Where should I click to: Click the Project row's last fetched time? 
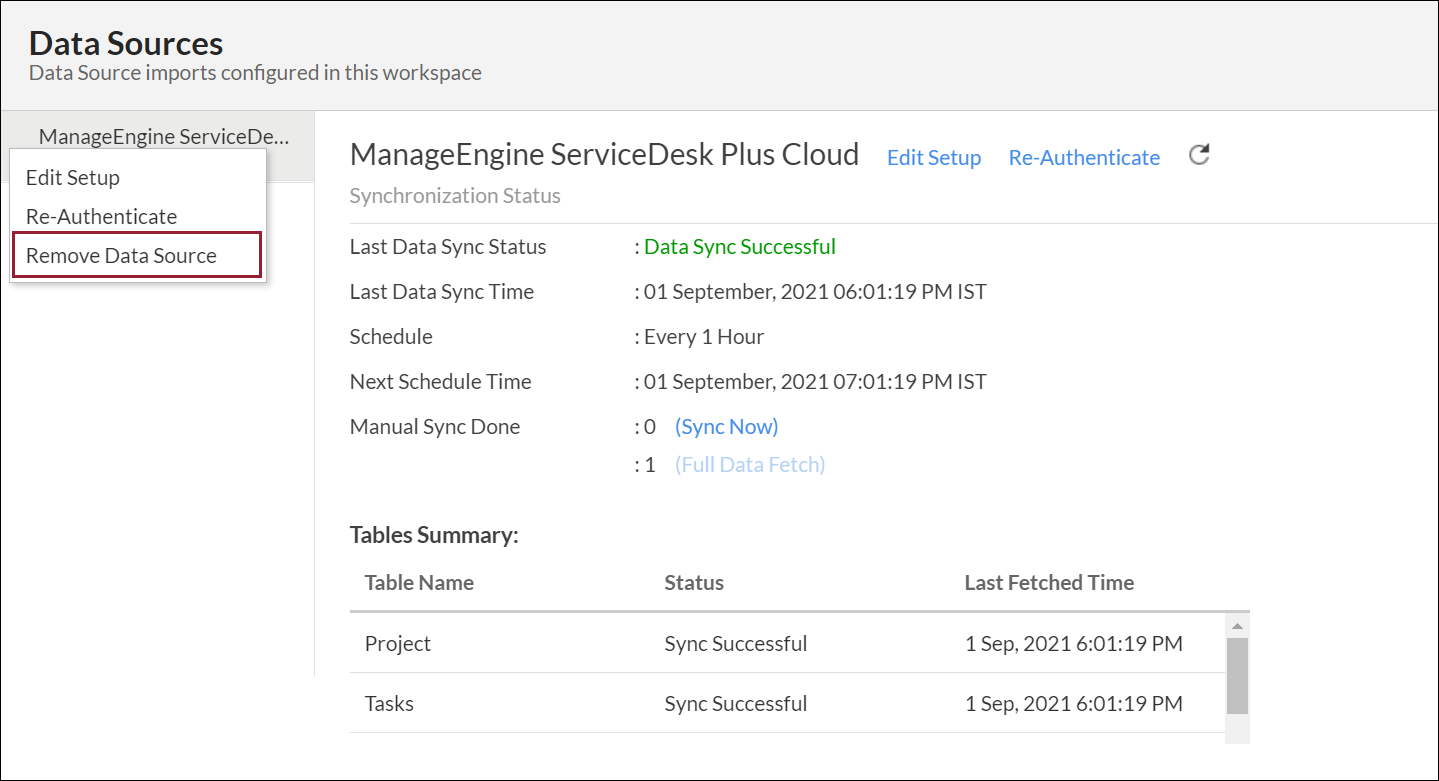[1073, 644]
